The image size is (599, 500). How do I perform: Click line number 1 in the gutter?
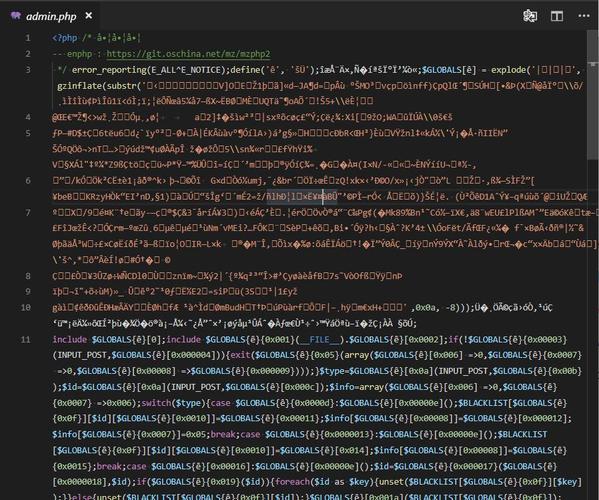pos(28,38)
